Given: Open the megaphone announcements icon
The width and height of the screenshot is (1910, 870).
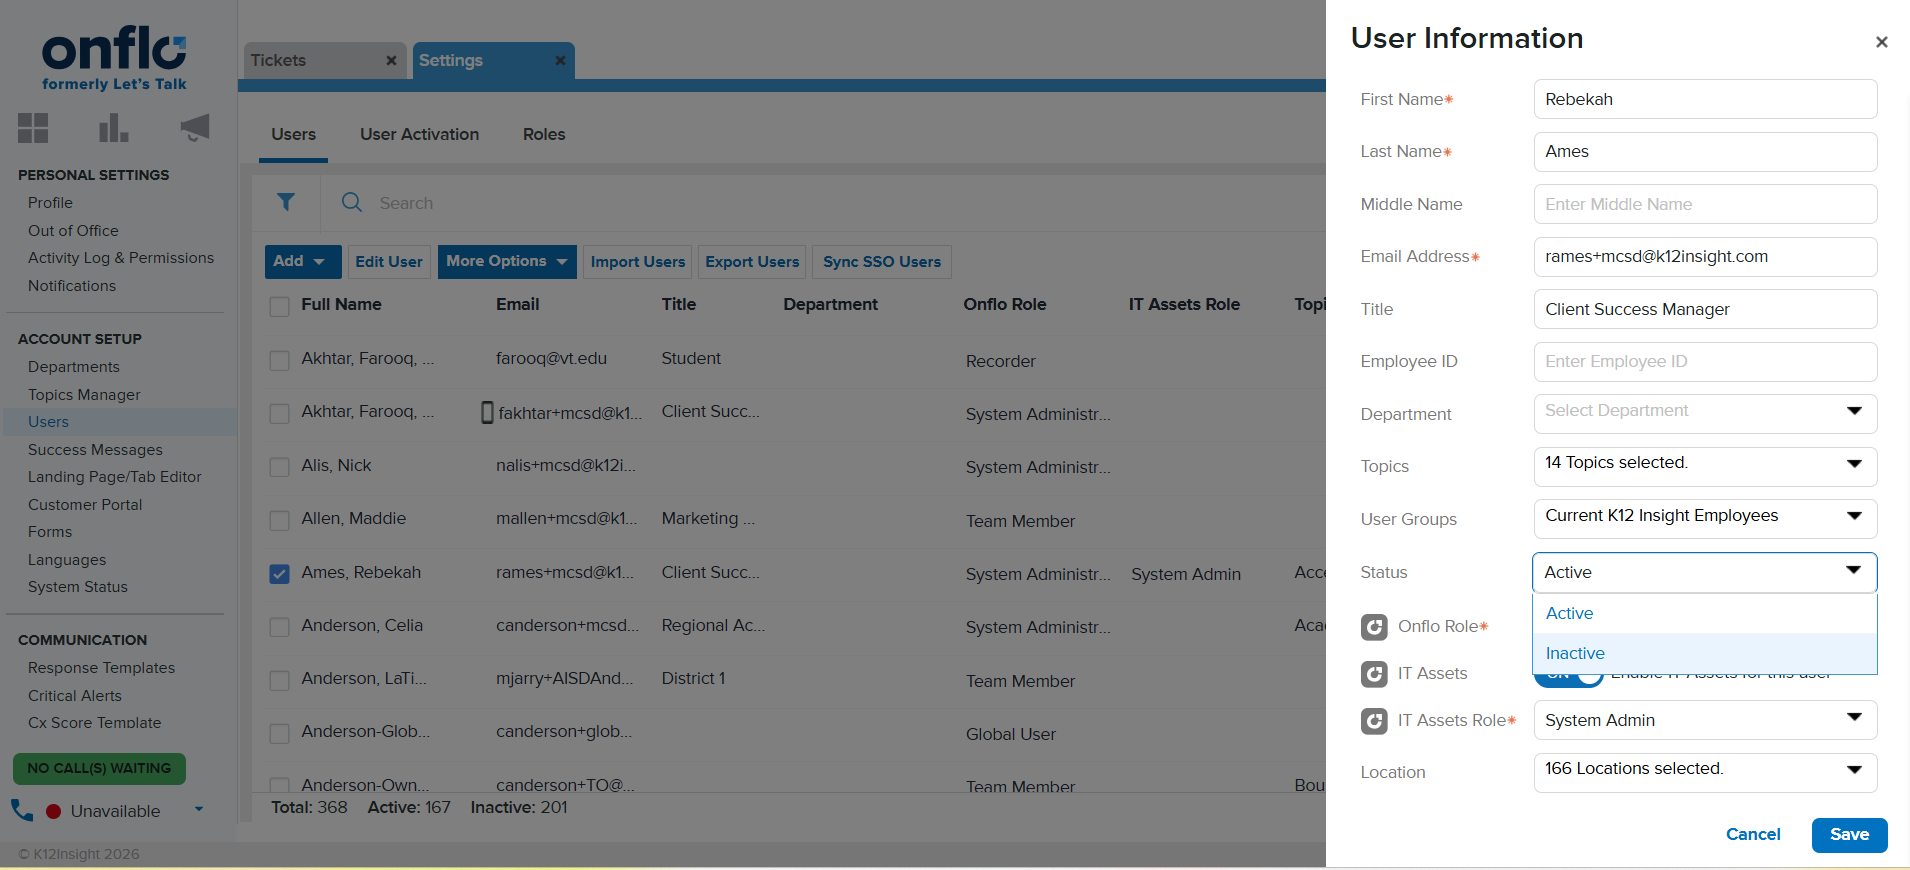Looking at the screenshot, I should (195, 127).
